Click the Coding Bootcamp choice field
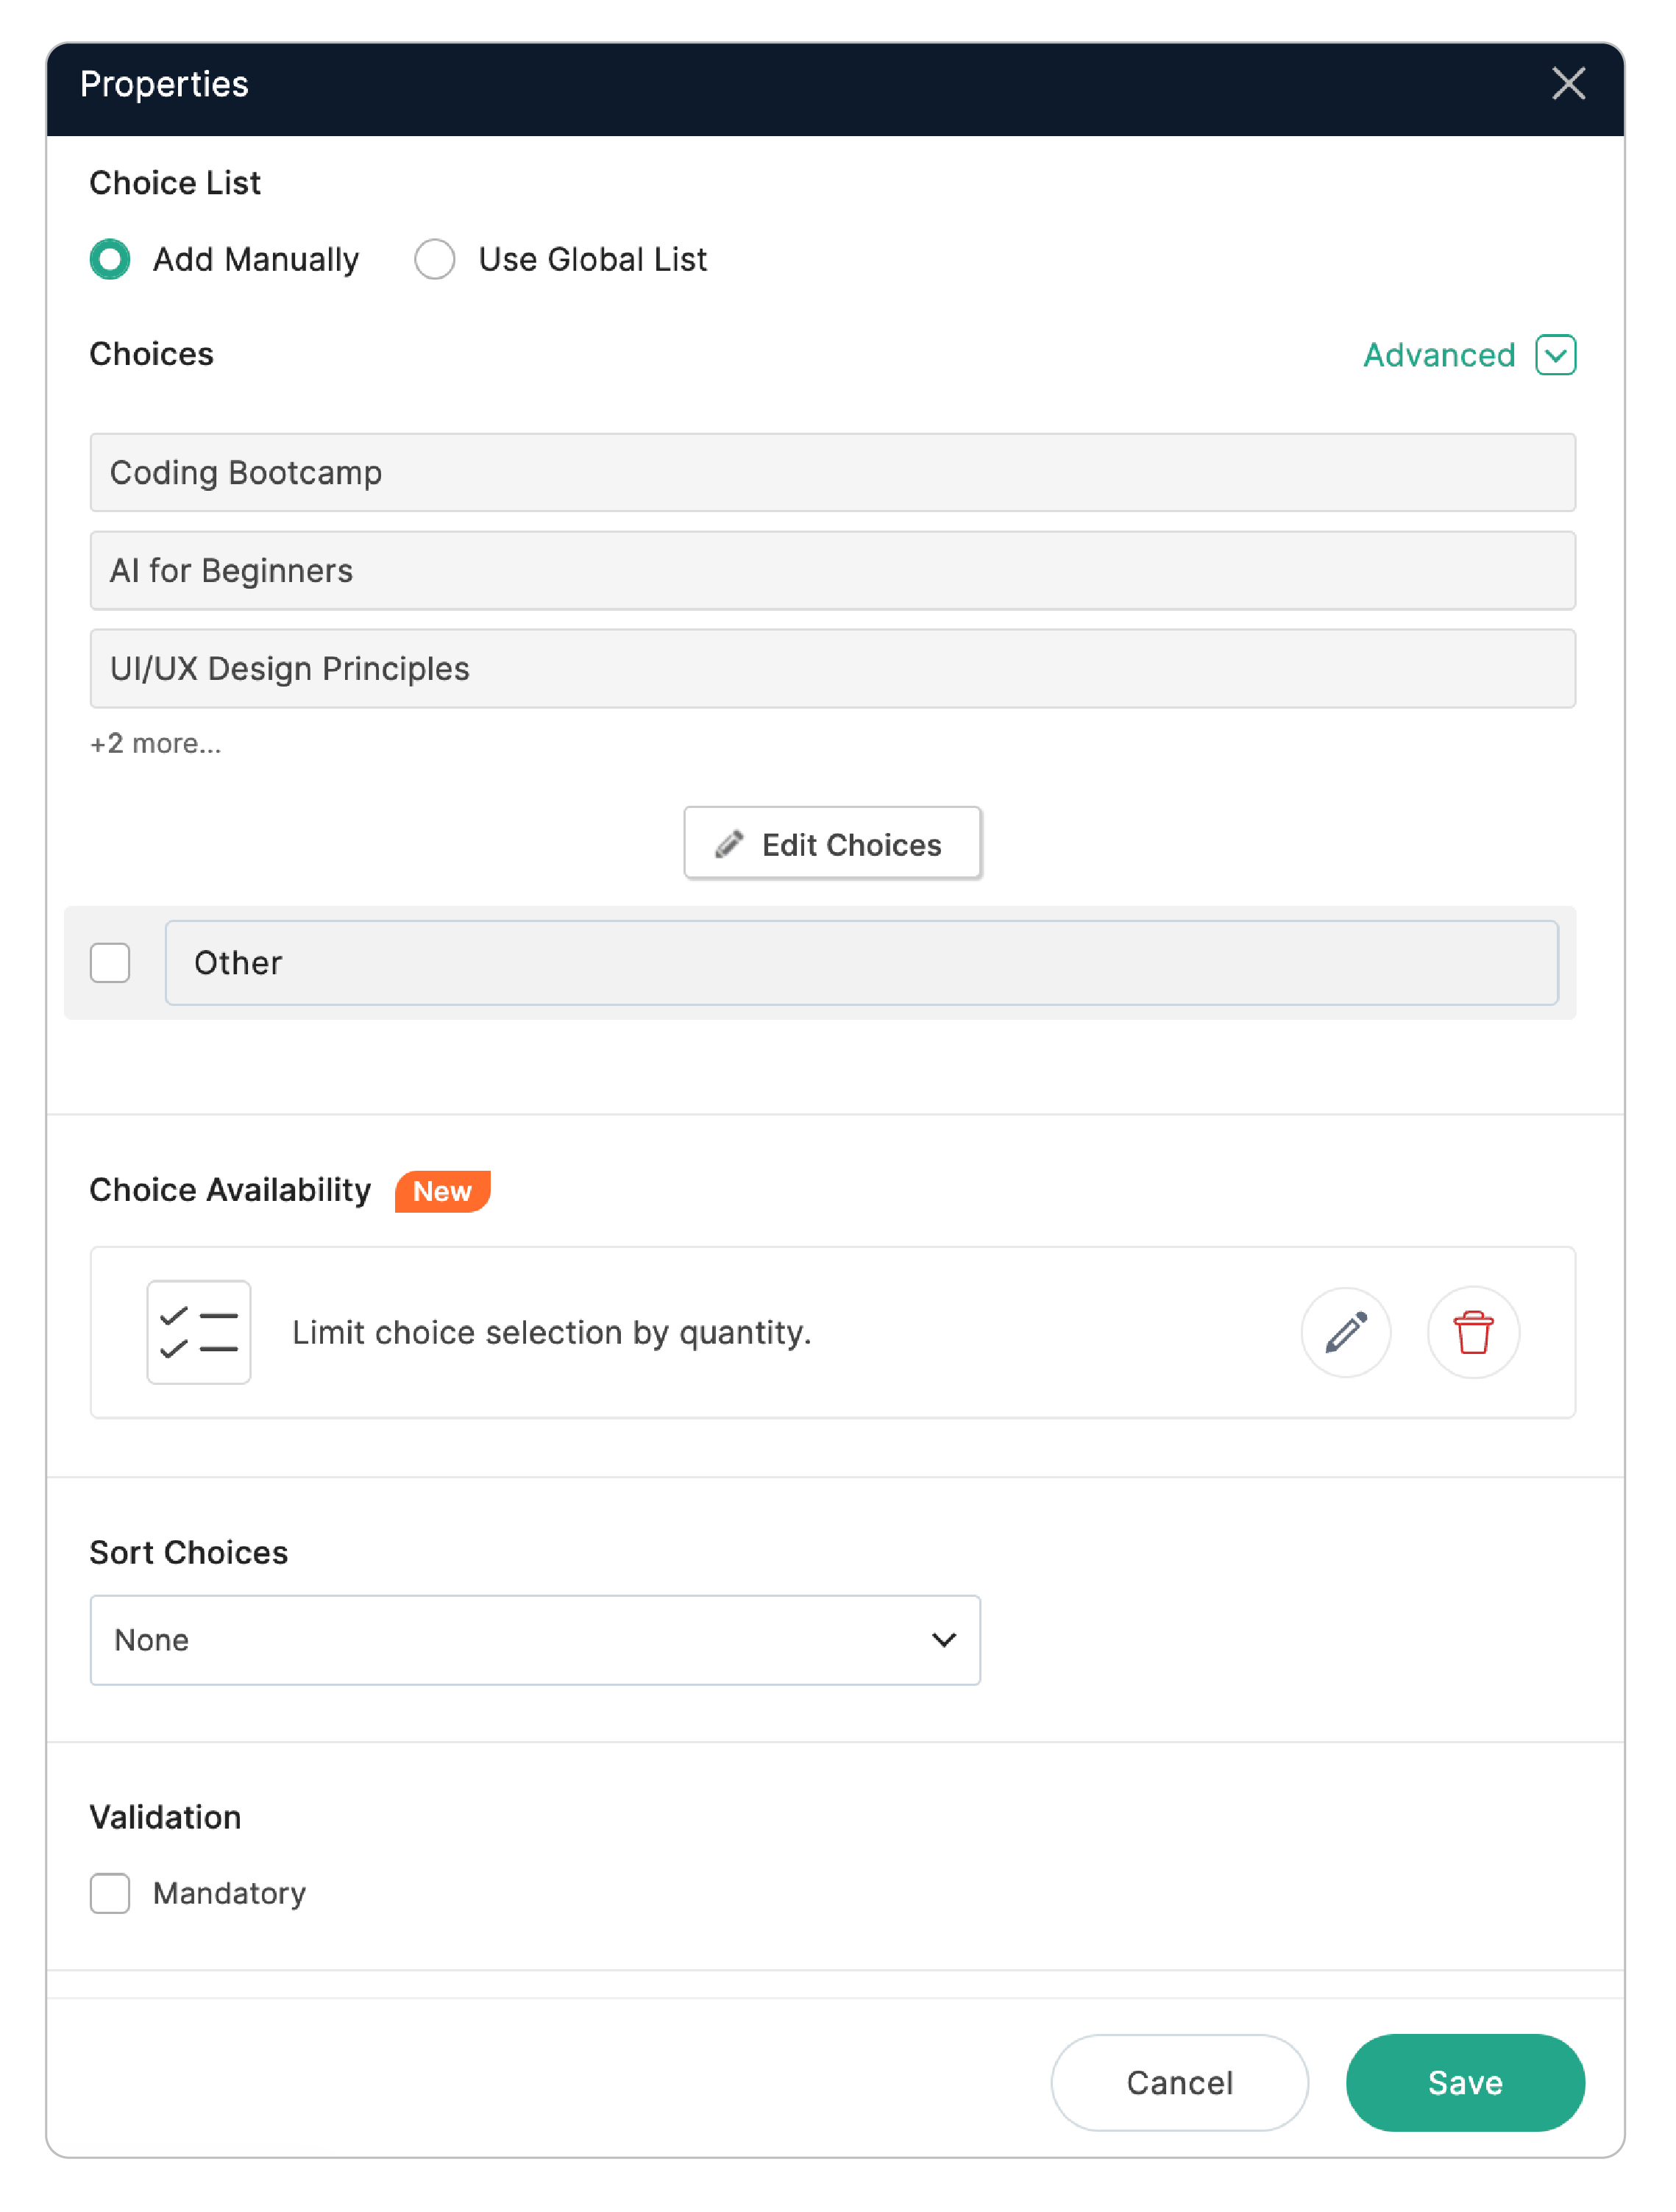 click(x=833, y=472)
